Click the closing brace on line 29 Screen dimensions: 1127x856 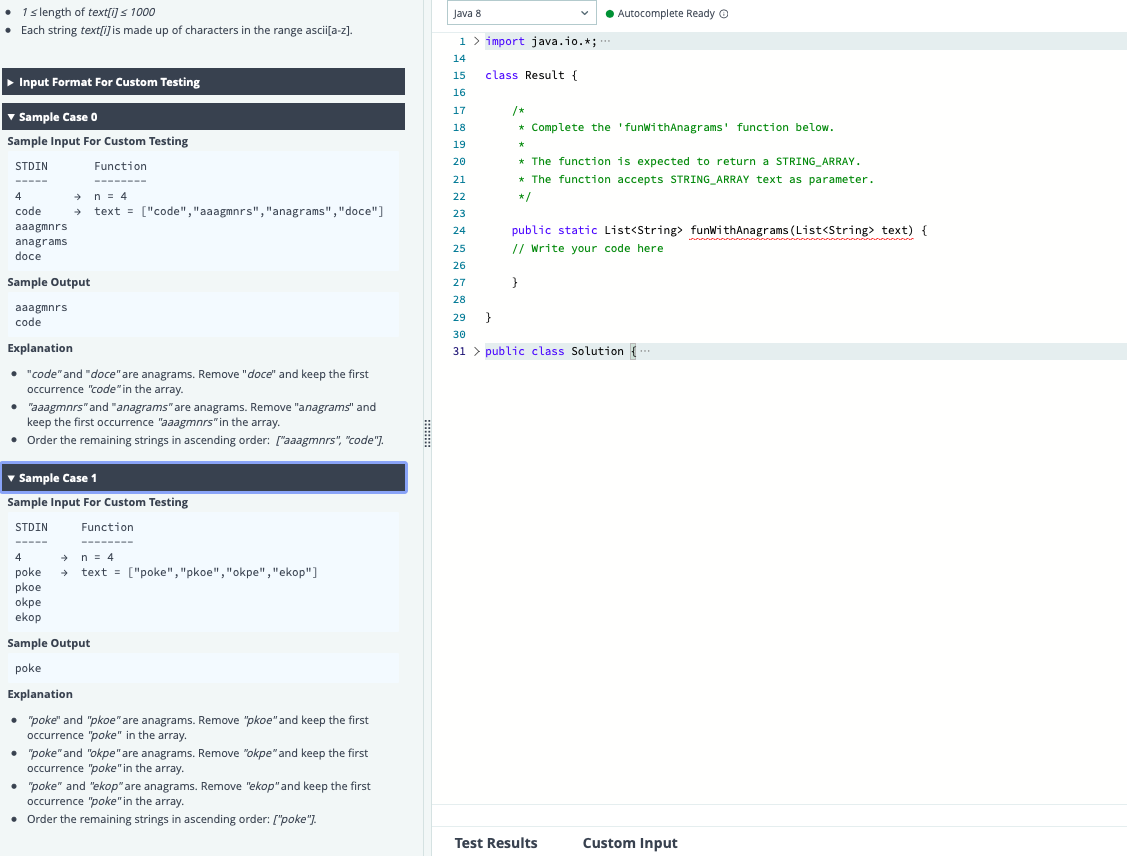click(488, 317)
